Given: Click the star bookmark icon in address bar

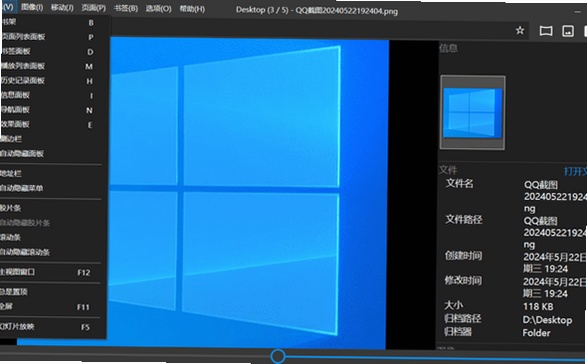Looking at the screenshot, I should (520, 30).
